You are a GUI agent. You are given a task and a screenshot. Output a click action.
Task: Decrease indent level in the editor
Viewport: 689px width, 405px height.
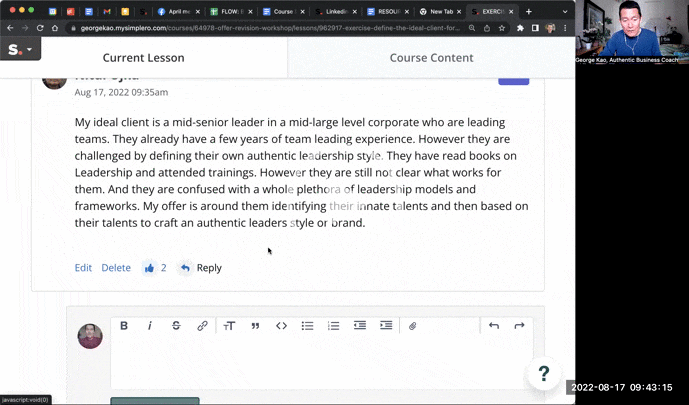360,325
